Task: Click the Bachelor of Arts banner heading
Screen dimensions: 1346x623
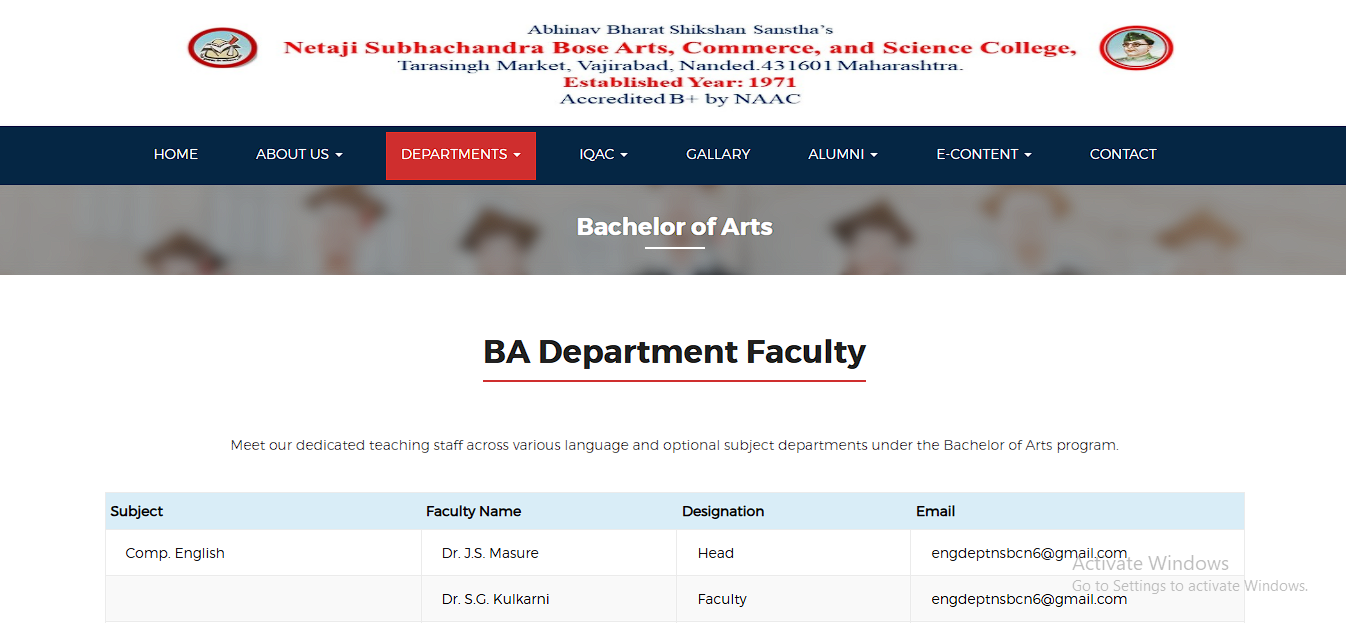Action: point(674,227)
